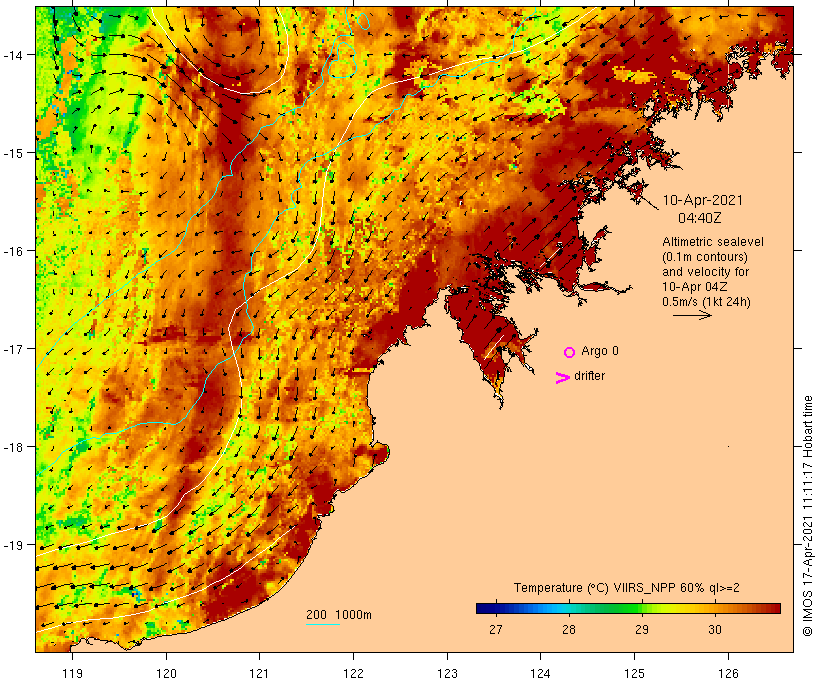Screen dimensions: 820x680
Task: Click the 'Altimetric sealevel' text line
Action: [x=712, y=242]
